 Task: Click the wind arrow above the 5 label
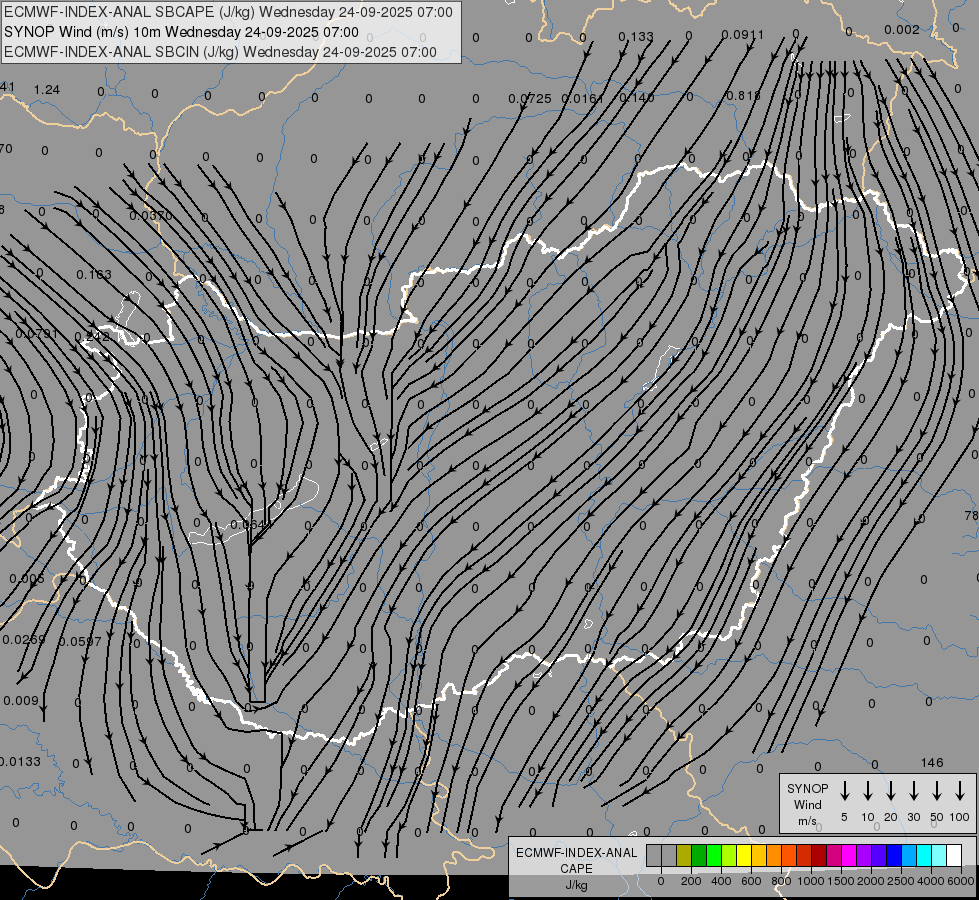(x=844, y=791)
